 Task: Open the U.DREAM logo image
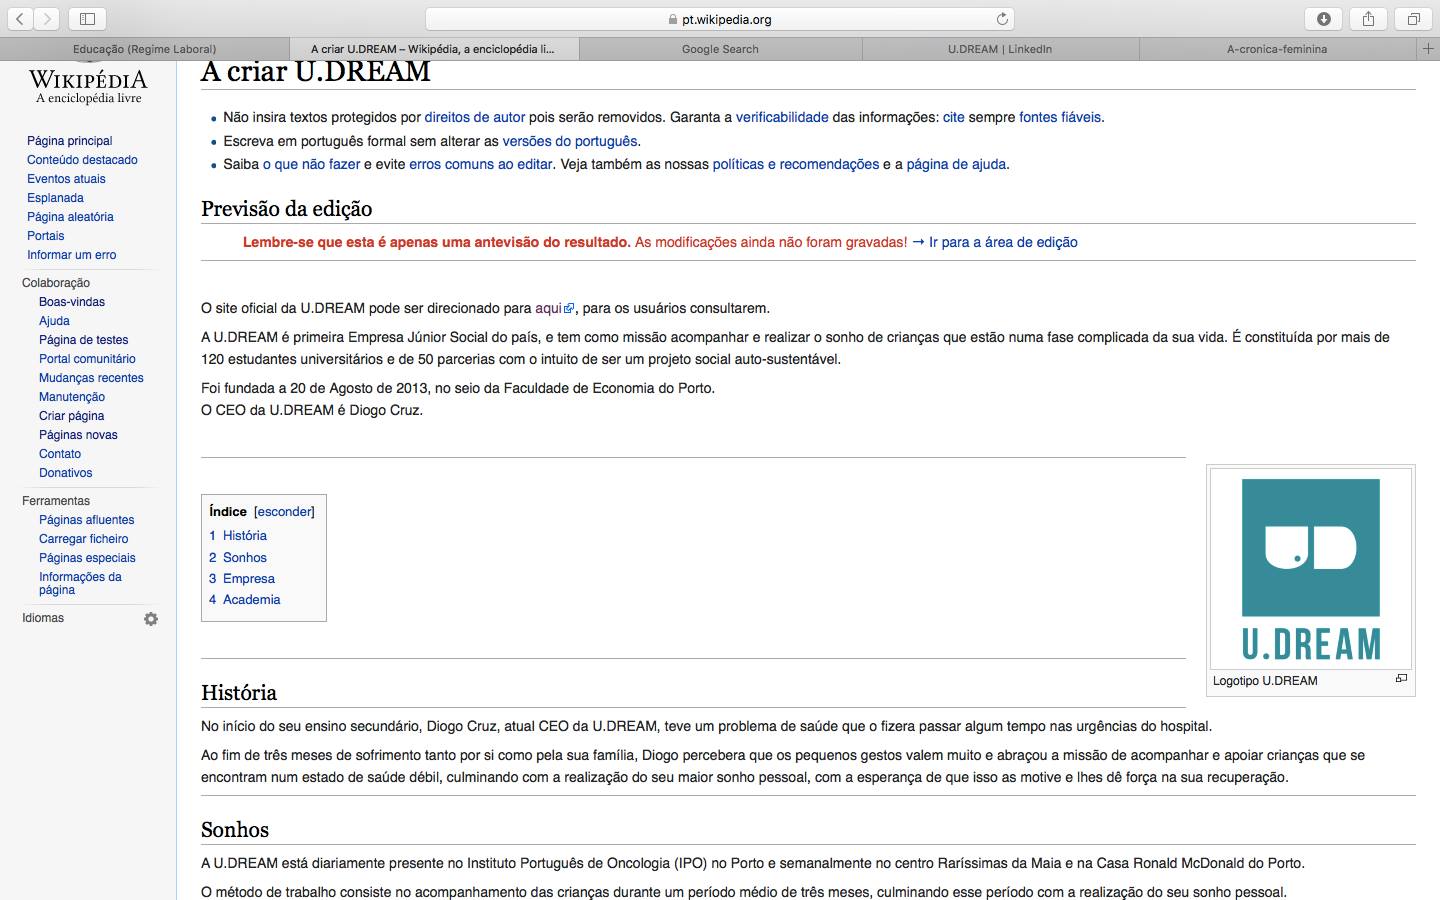point(1311,568)
